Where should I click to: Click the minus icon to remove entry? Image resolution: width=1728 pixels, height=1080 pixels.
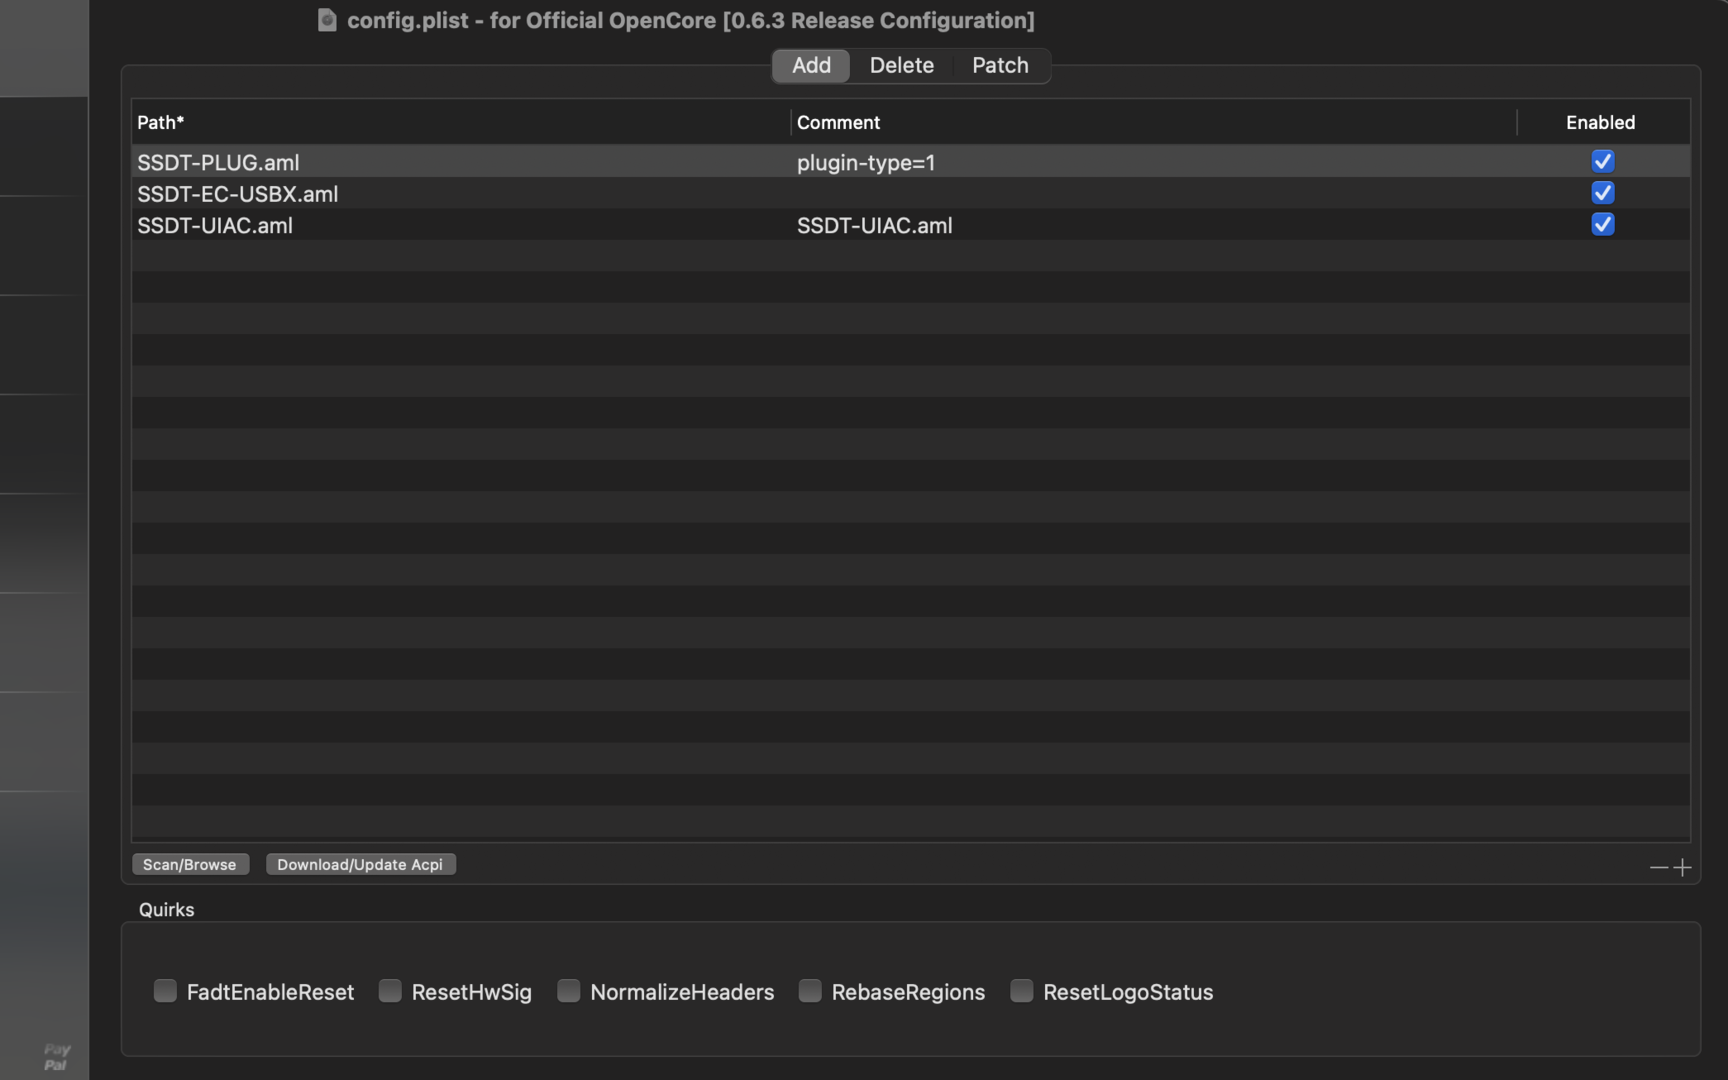[1659, 868]
